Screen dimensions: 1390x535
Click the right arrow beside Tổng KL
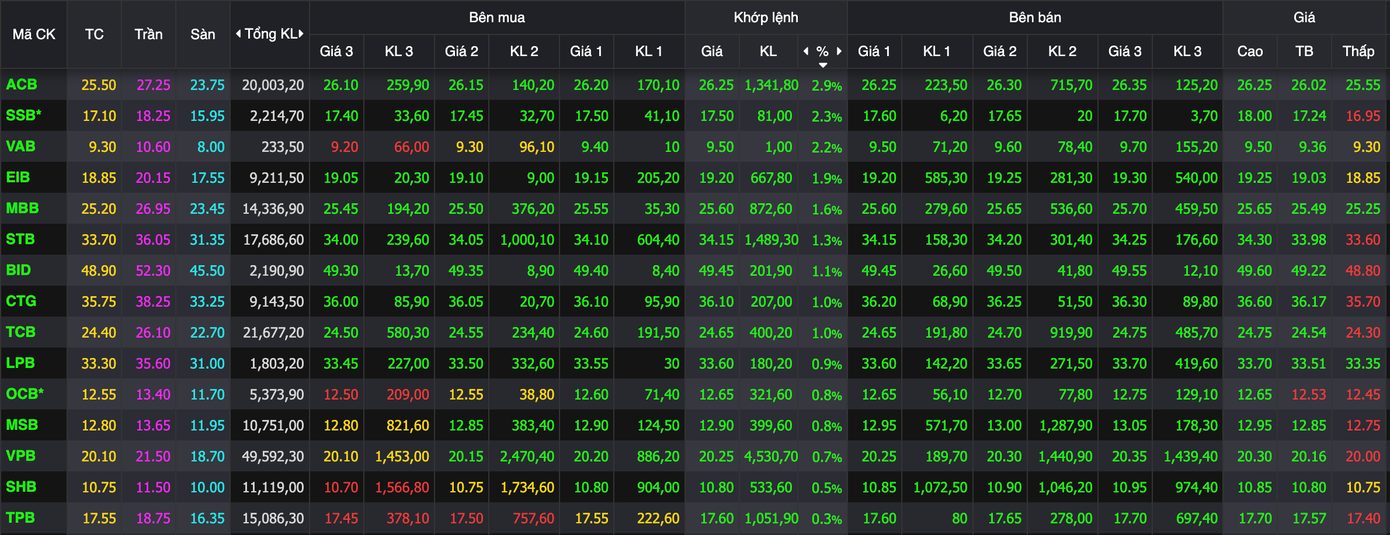click(x=303, y=34)
